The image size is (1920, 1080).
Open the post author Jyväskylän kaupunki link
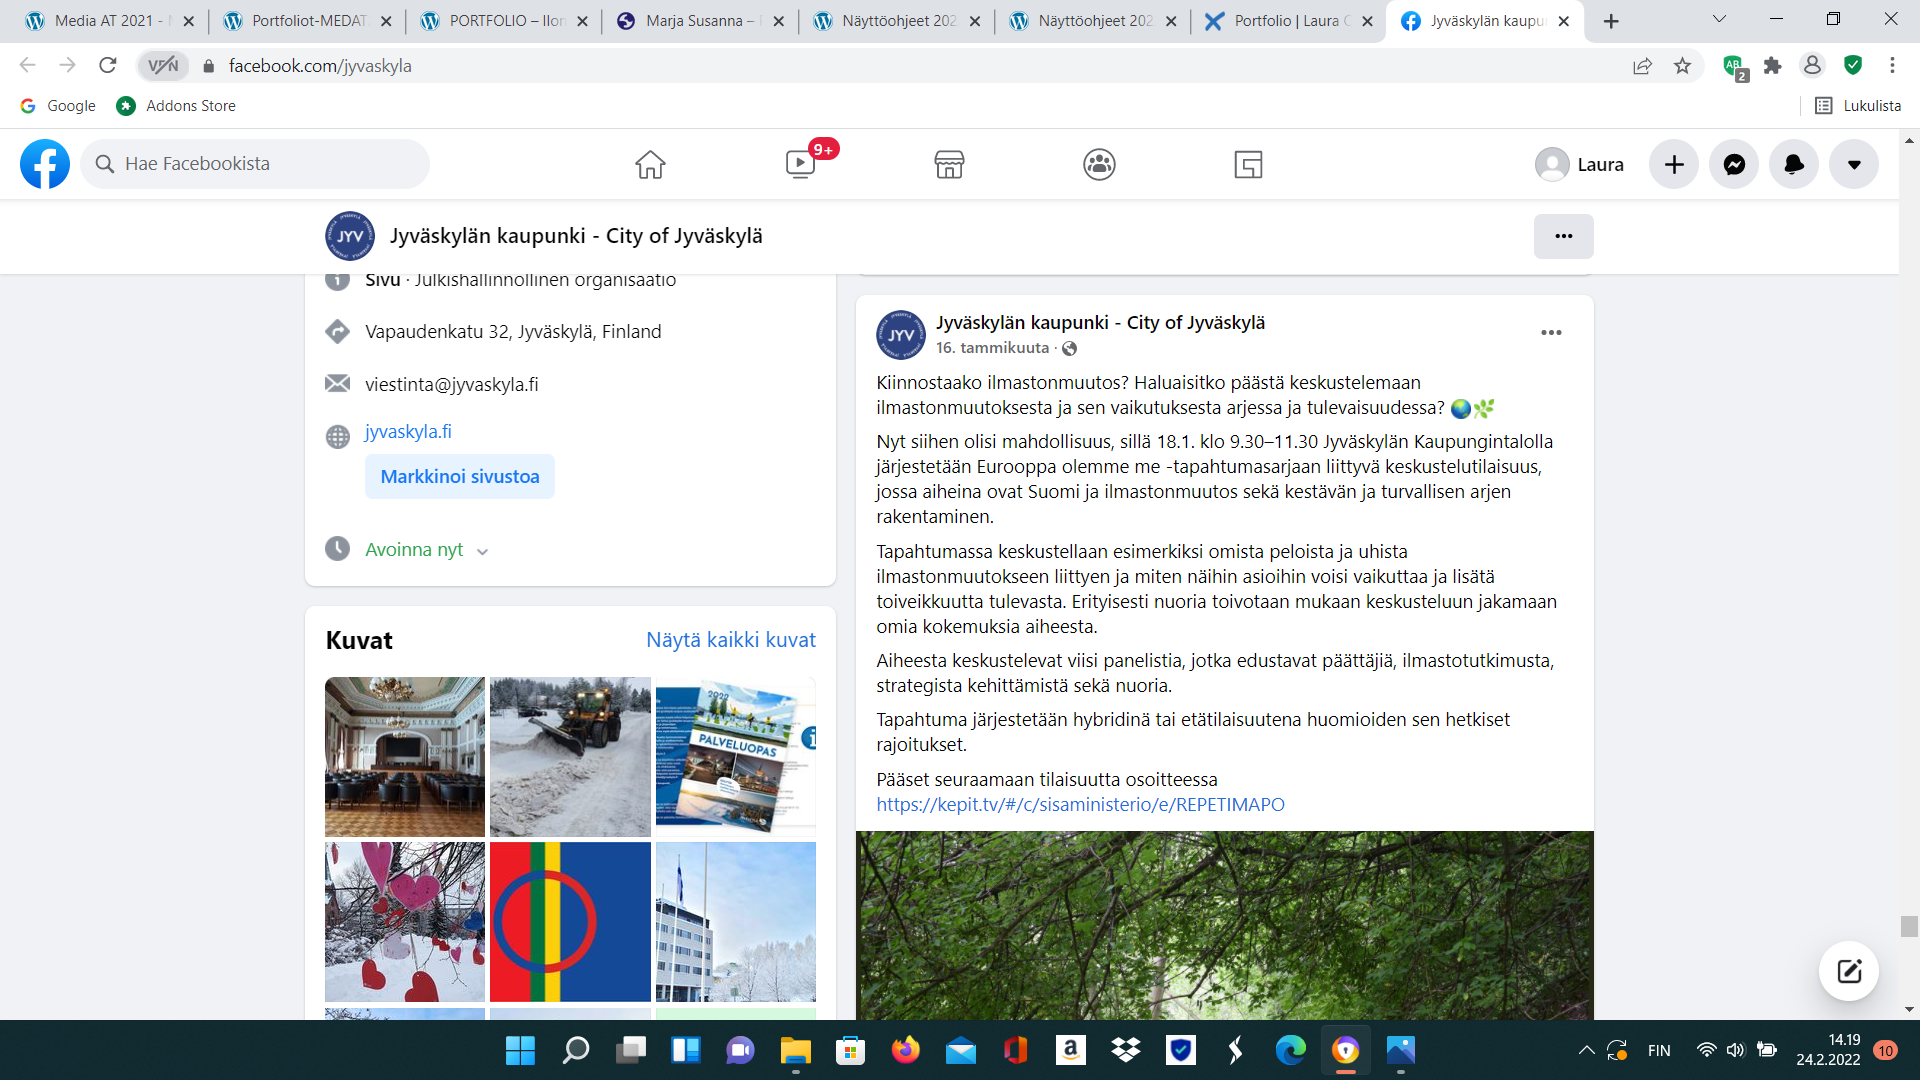[1100, 322]
